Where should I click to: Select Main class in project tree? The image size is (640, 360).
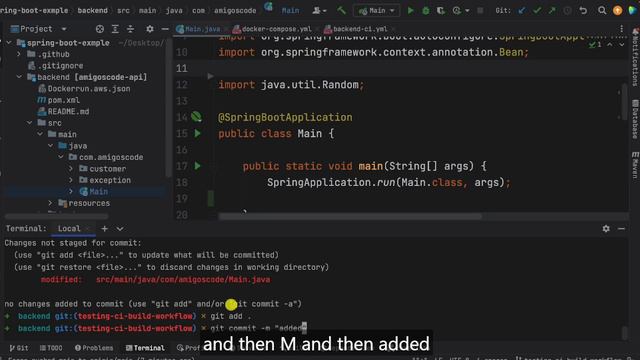(x=94, y=191)
